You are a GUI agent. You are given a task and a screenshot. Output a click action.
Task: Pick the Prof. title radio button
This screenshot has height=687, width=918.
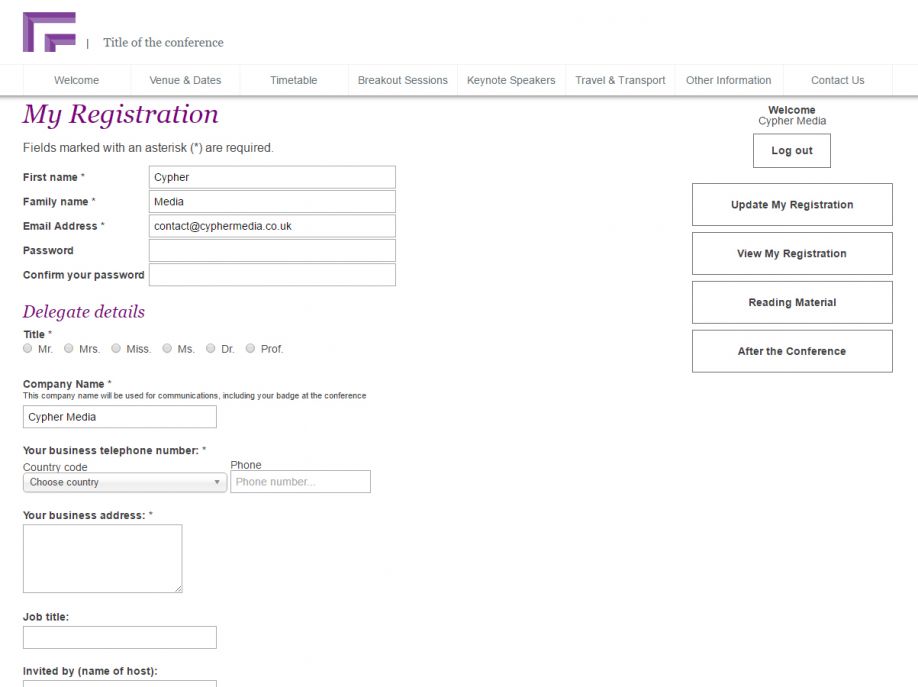click(251, 349)
